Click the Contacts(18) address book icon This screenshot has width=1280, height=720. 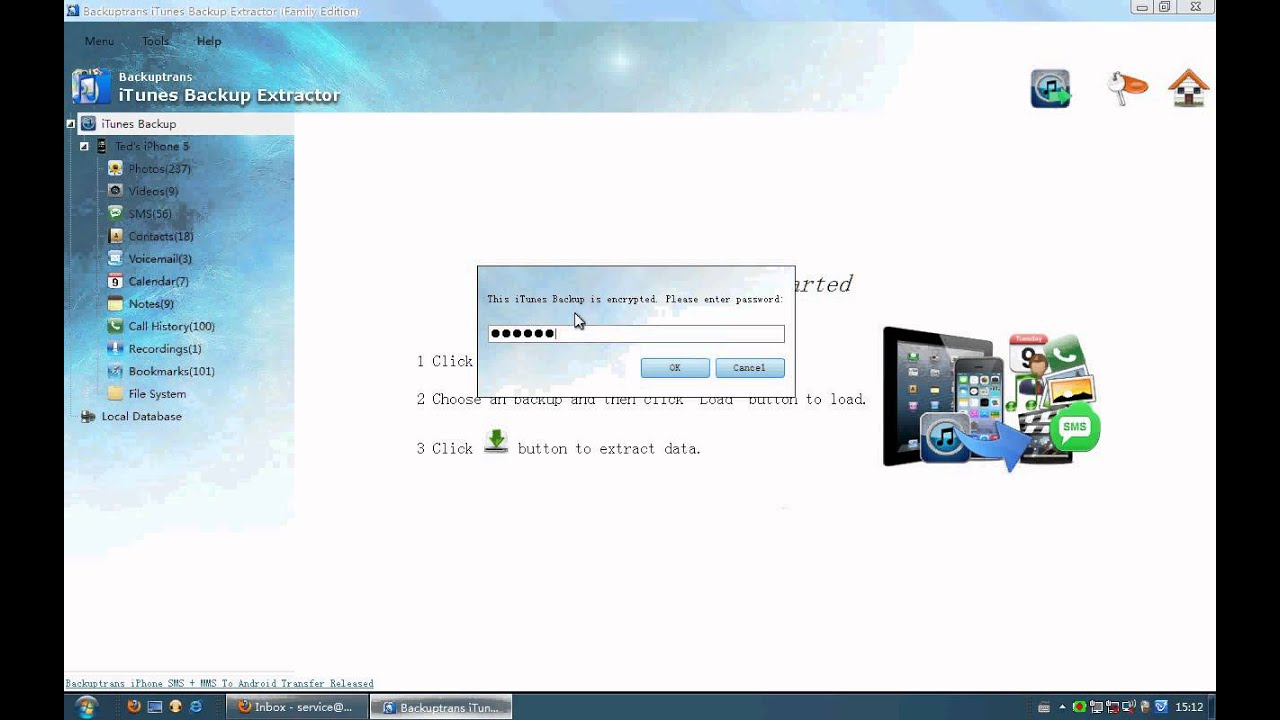point(115,236)
